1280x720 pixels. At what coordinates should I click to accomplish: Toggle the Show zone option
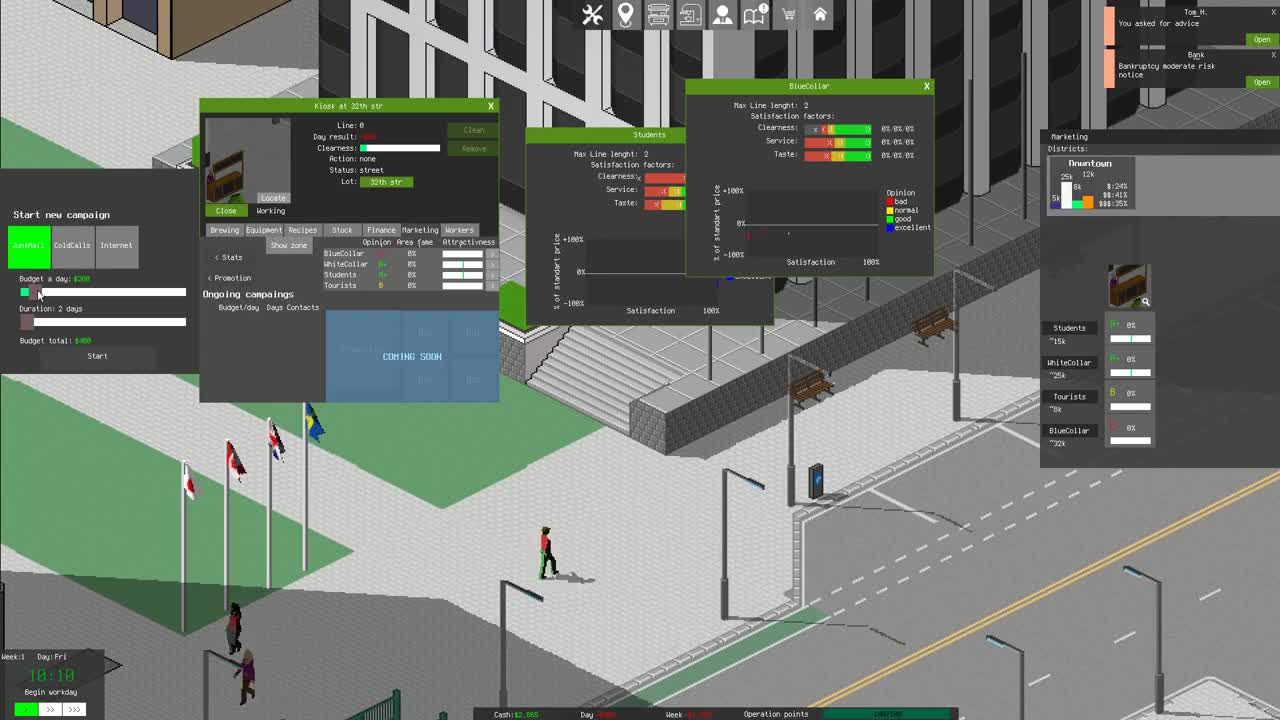[x=289, y=245]
